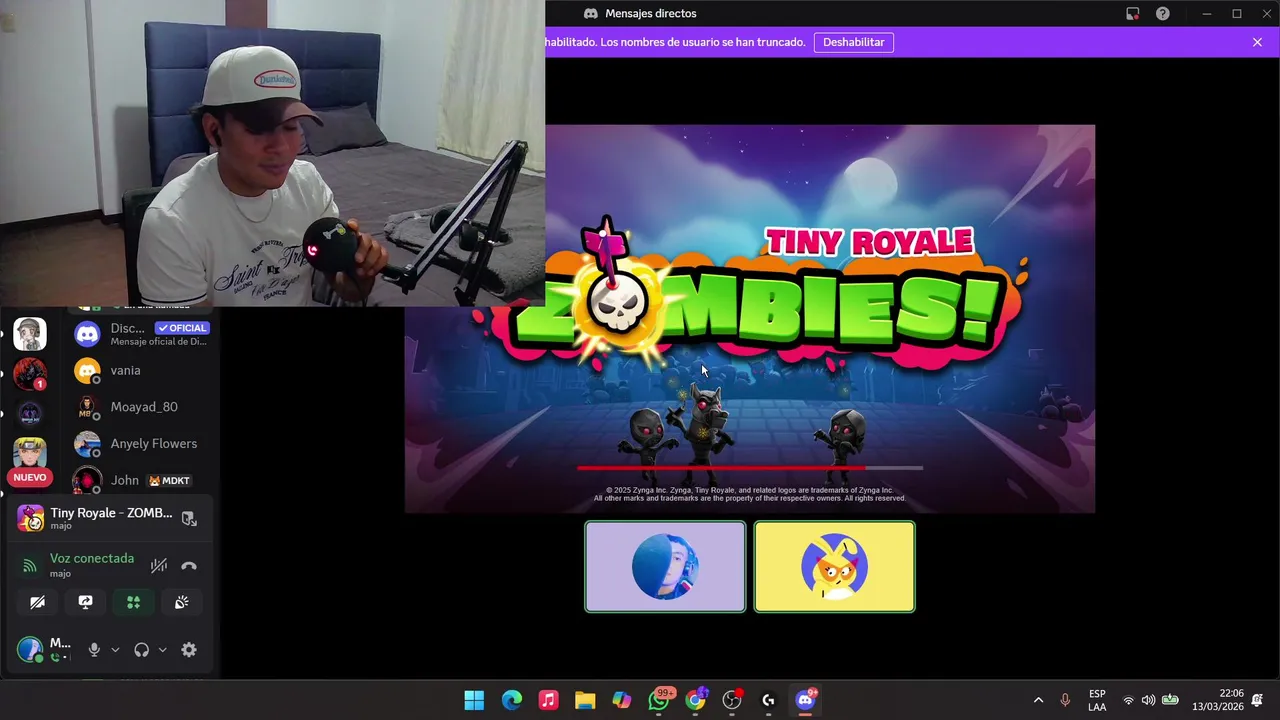Turn on the camera in voice panel

click(x=37, y=602)
